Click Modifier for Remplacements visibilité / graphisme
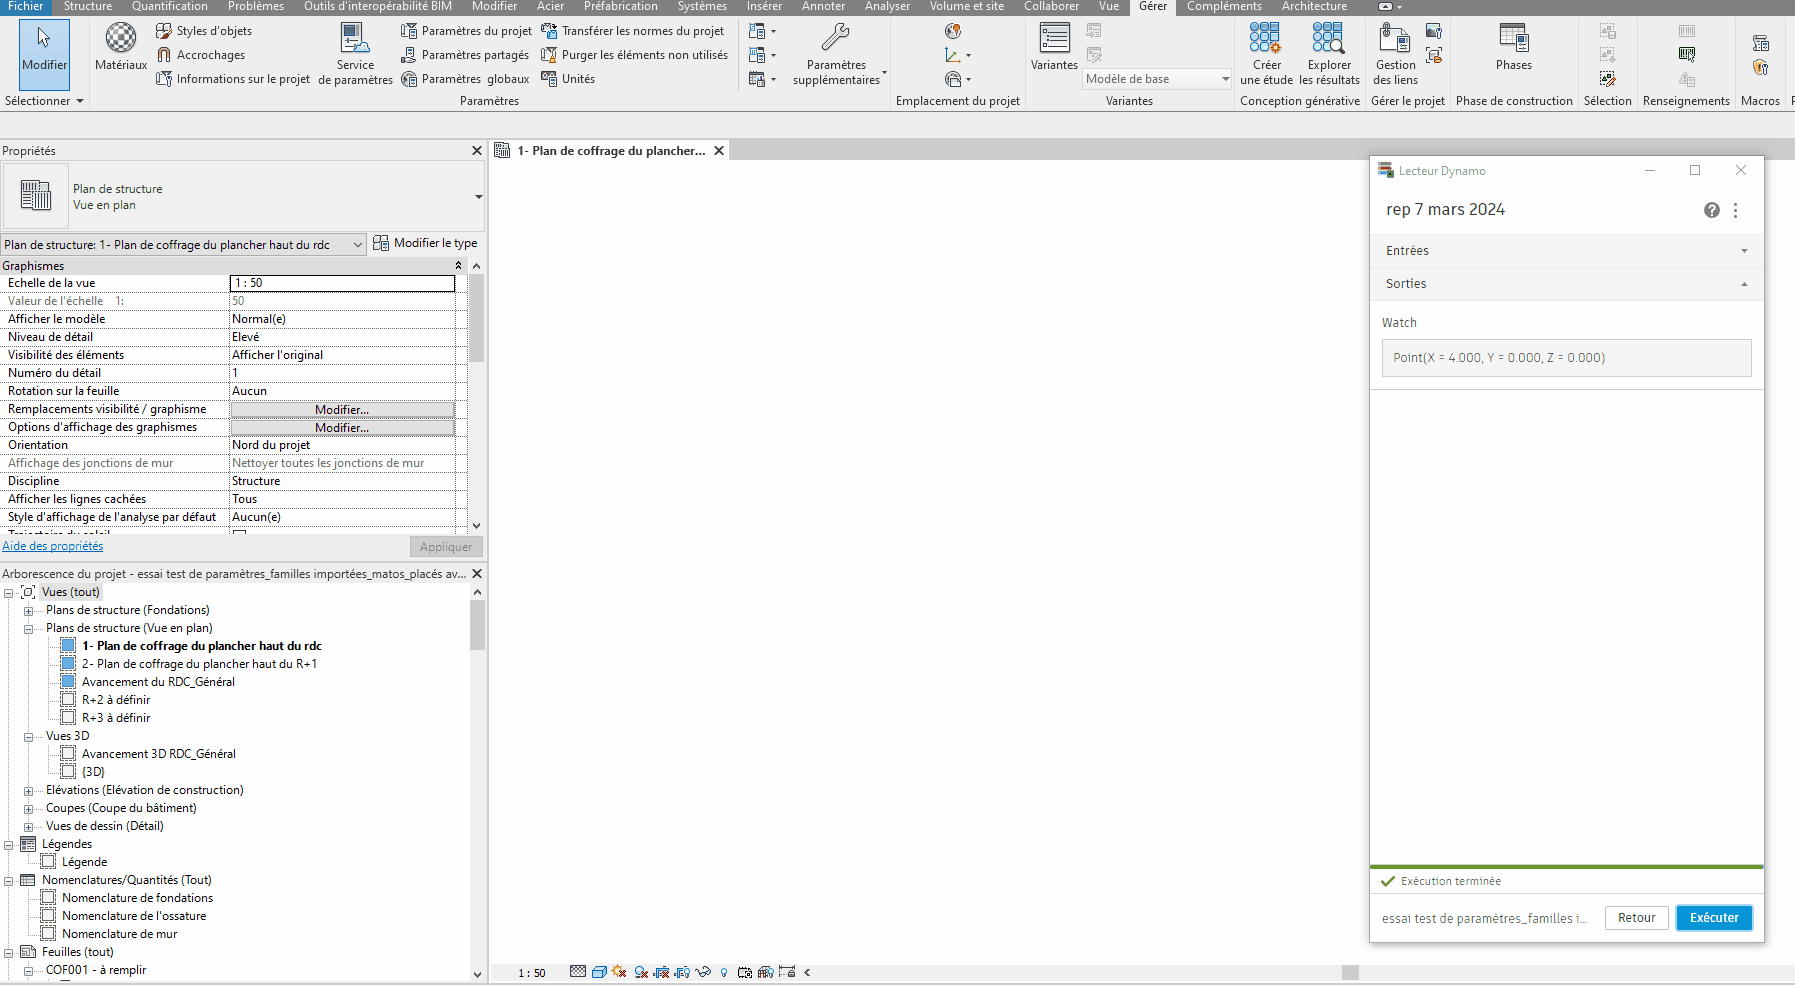This screenshot has width=1795, height=985. click(342, 410)
